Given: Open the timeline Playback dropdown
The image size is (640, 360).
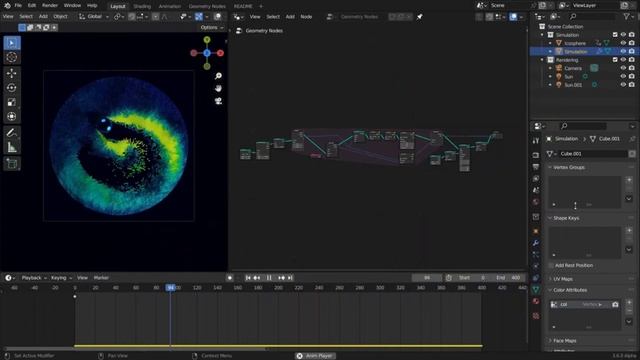Looking at the screenshot, I should 34,278.
